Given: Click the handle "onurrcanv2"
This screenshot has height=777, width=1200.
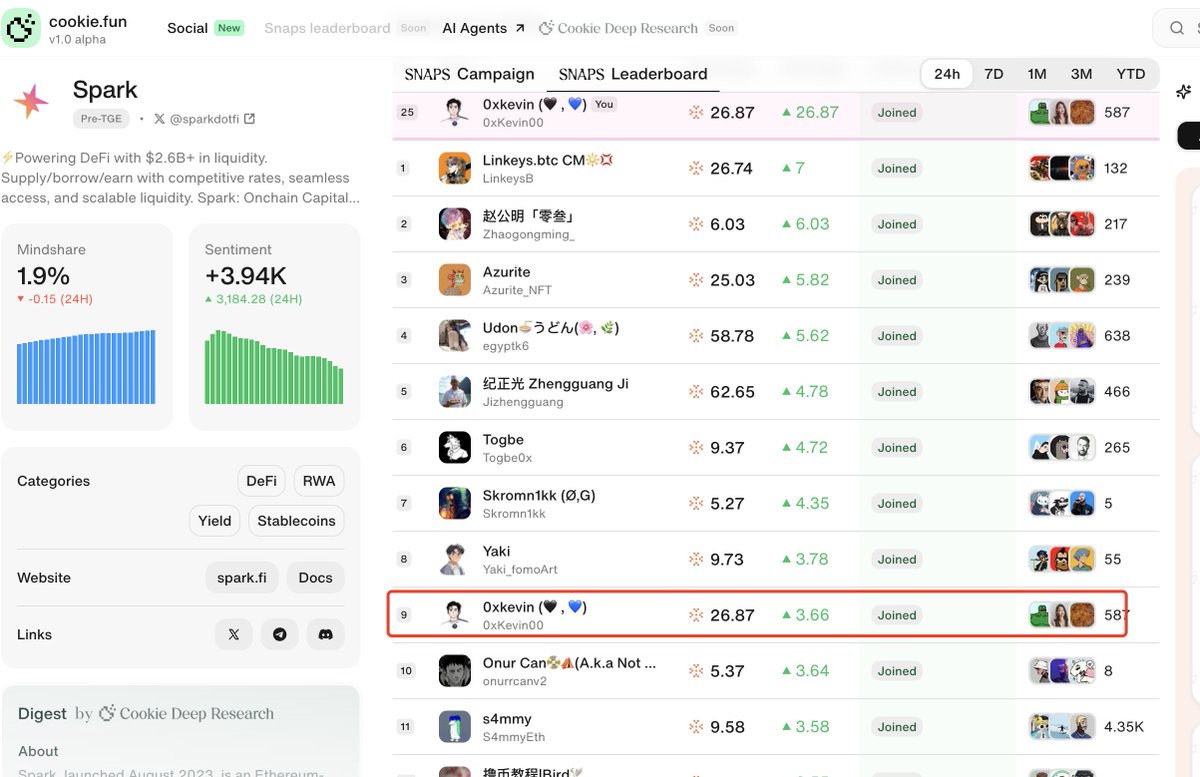Looking at the screenshot, I should click(515, 681).
